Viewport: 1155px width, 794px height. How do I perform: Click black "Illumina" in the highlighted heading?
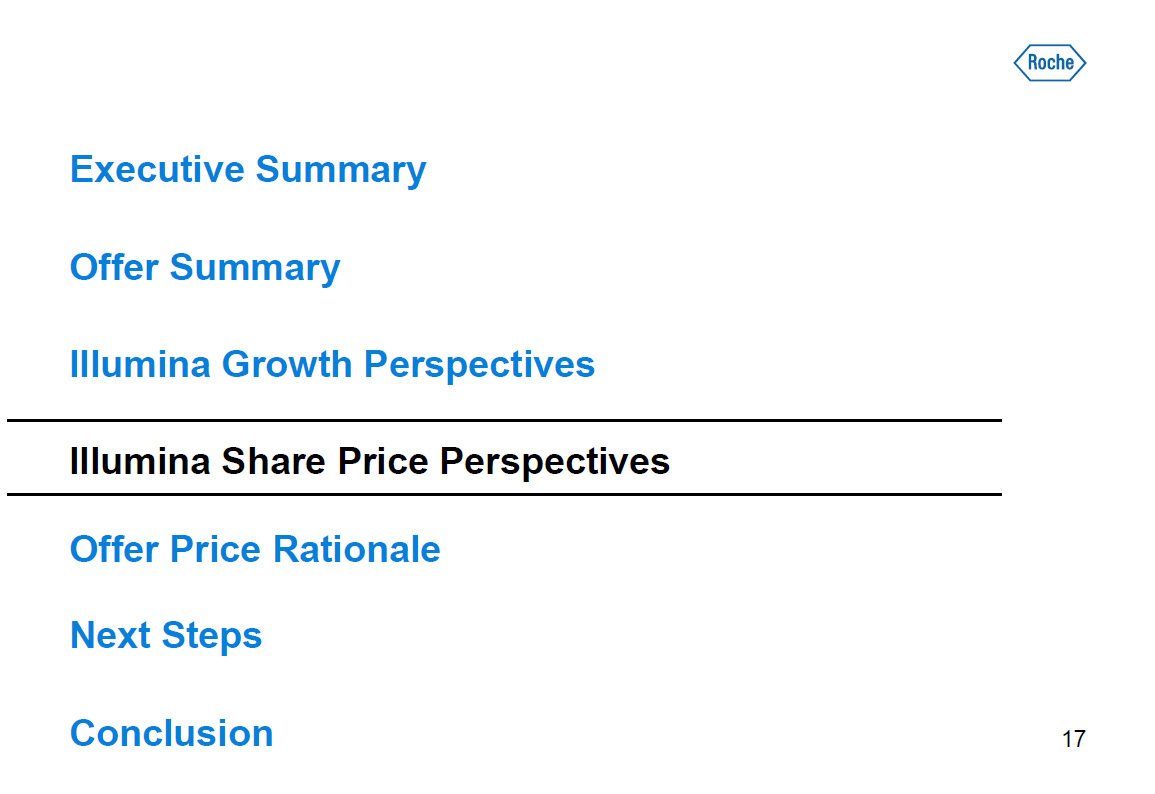tap(140, 461)
